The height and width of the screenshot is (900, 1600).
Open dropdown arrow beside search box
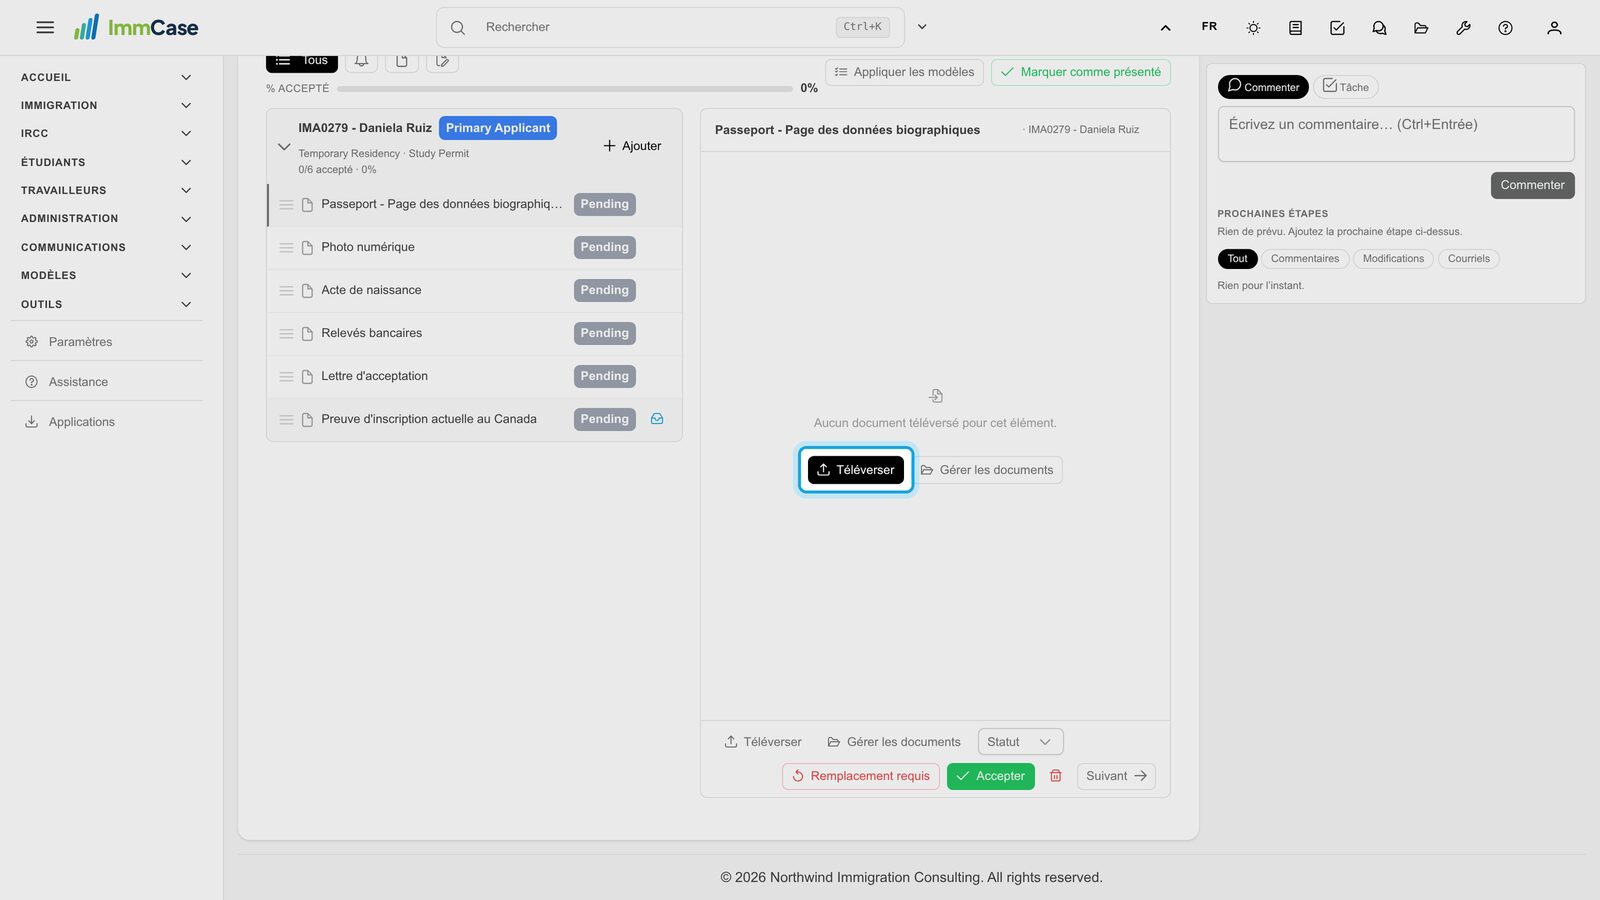pyautogui.click(x=922, y=27)
